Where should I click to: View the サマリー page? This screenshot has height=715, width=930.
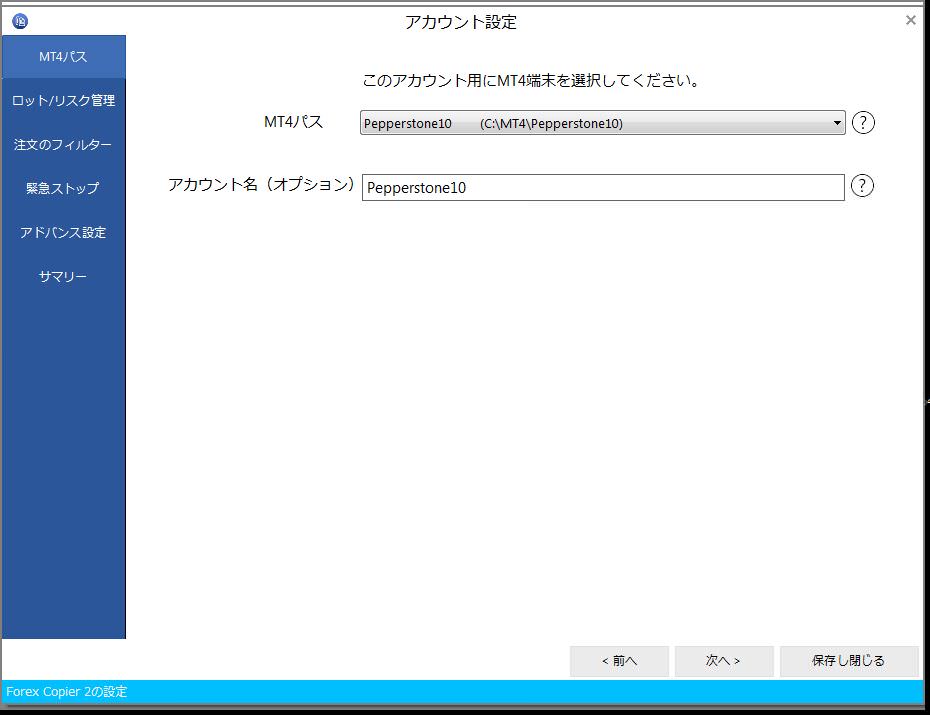pyautogui.click(x=62, y=276)
